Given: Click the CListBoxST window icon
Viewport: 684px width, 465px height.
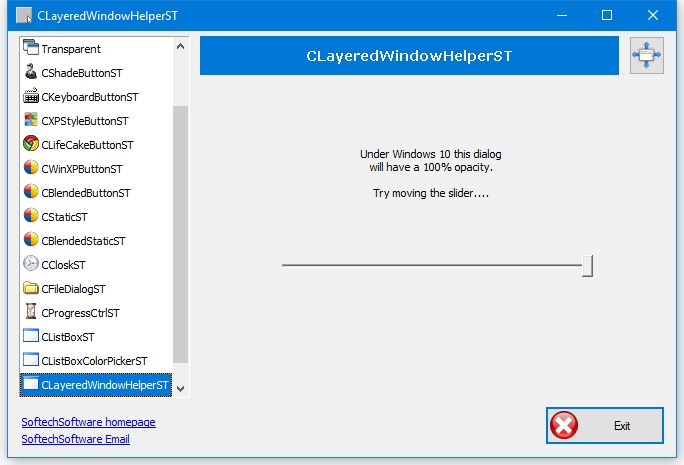Looking at the screenshot, I should pos(31,335).
